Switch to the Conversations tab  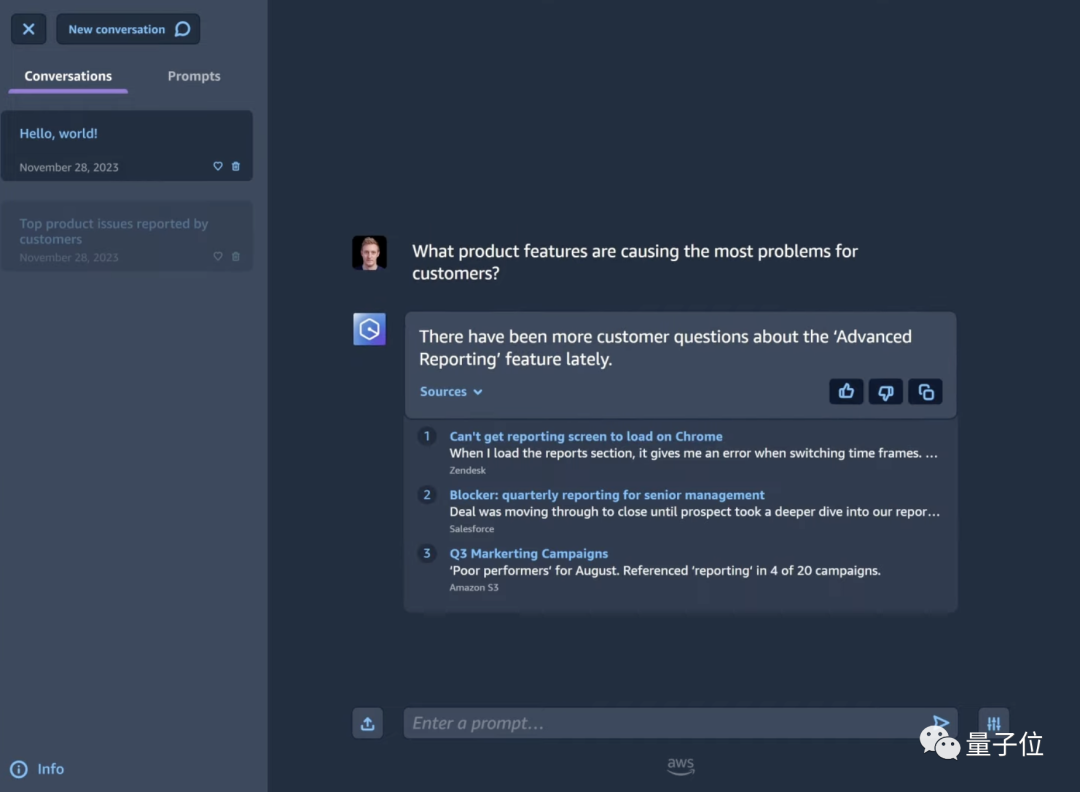[x=68, y=76]
